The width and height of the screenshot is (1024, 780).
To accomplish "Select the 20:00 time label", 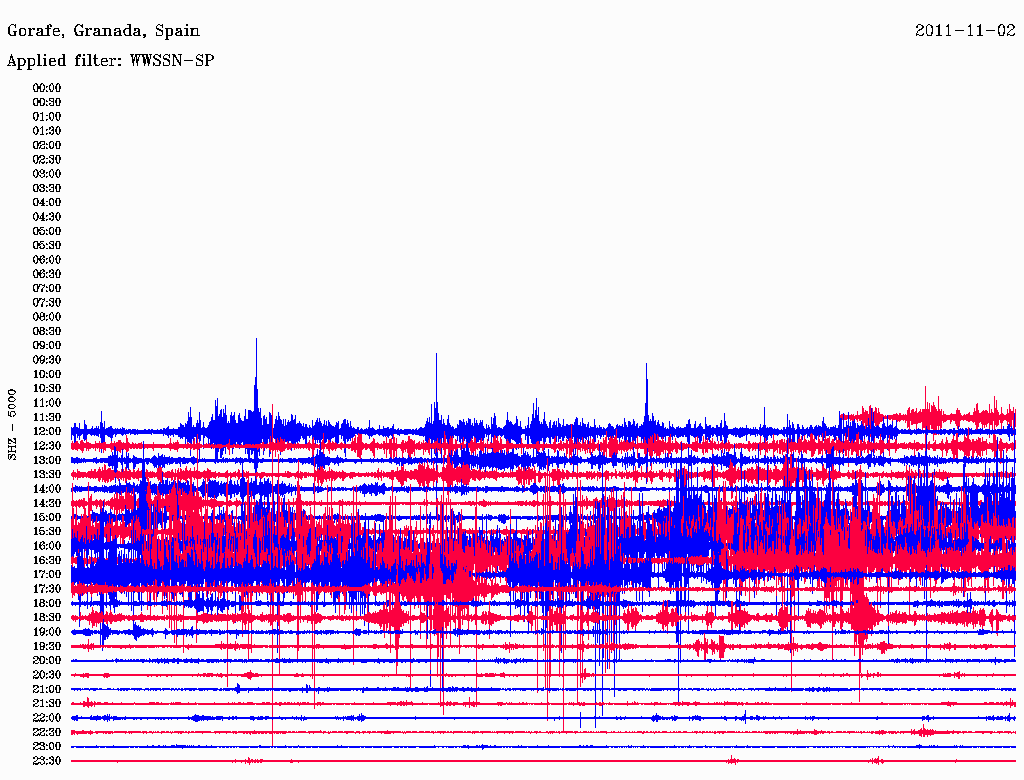I will pyautogui.click(x=47, y=661).
